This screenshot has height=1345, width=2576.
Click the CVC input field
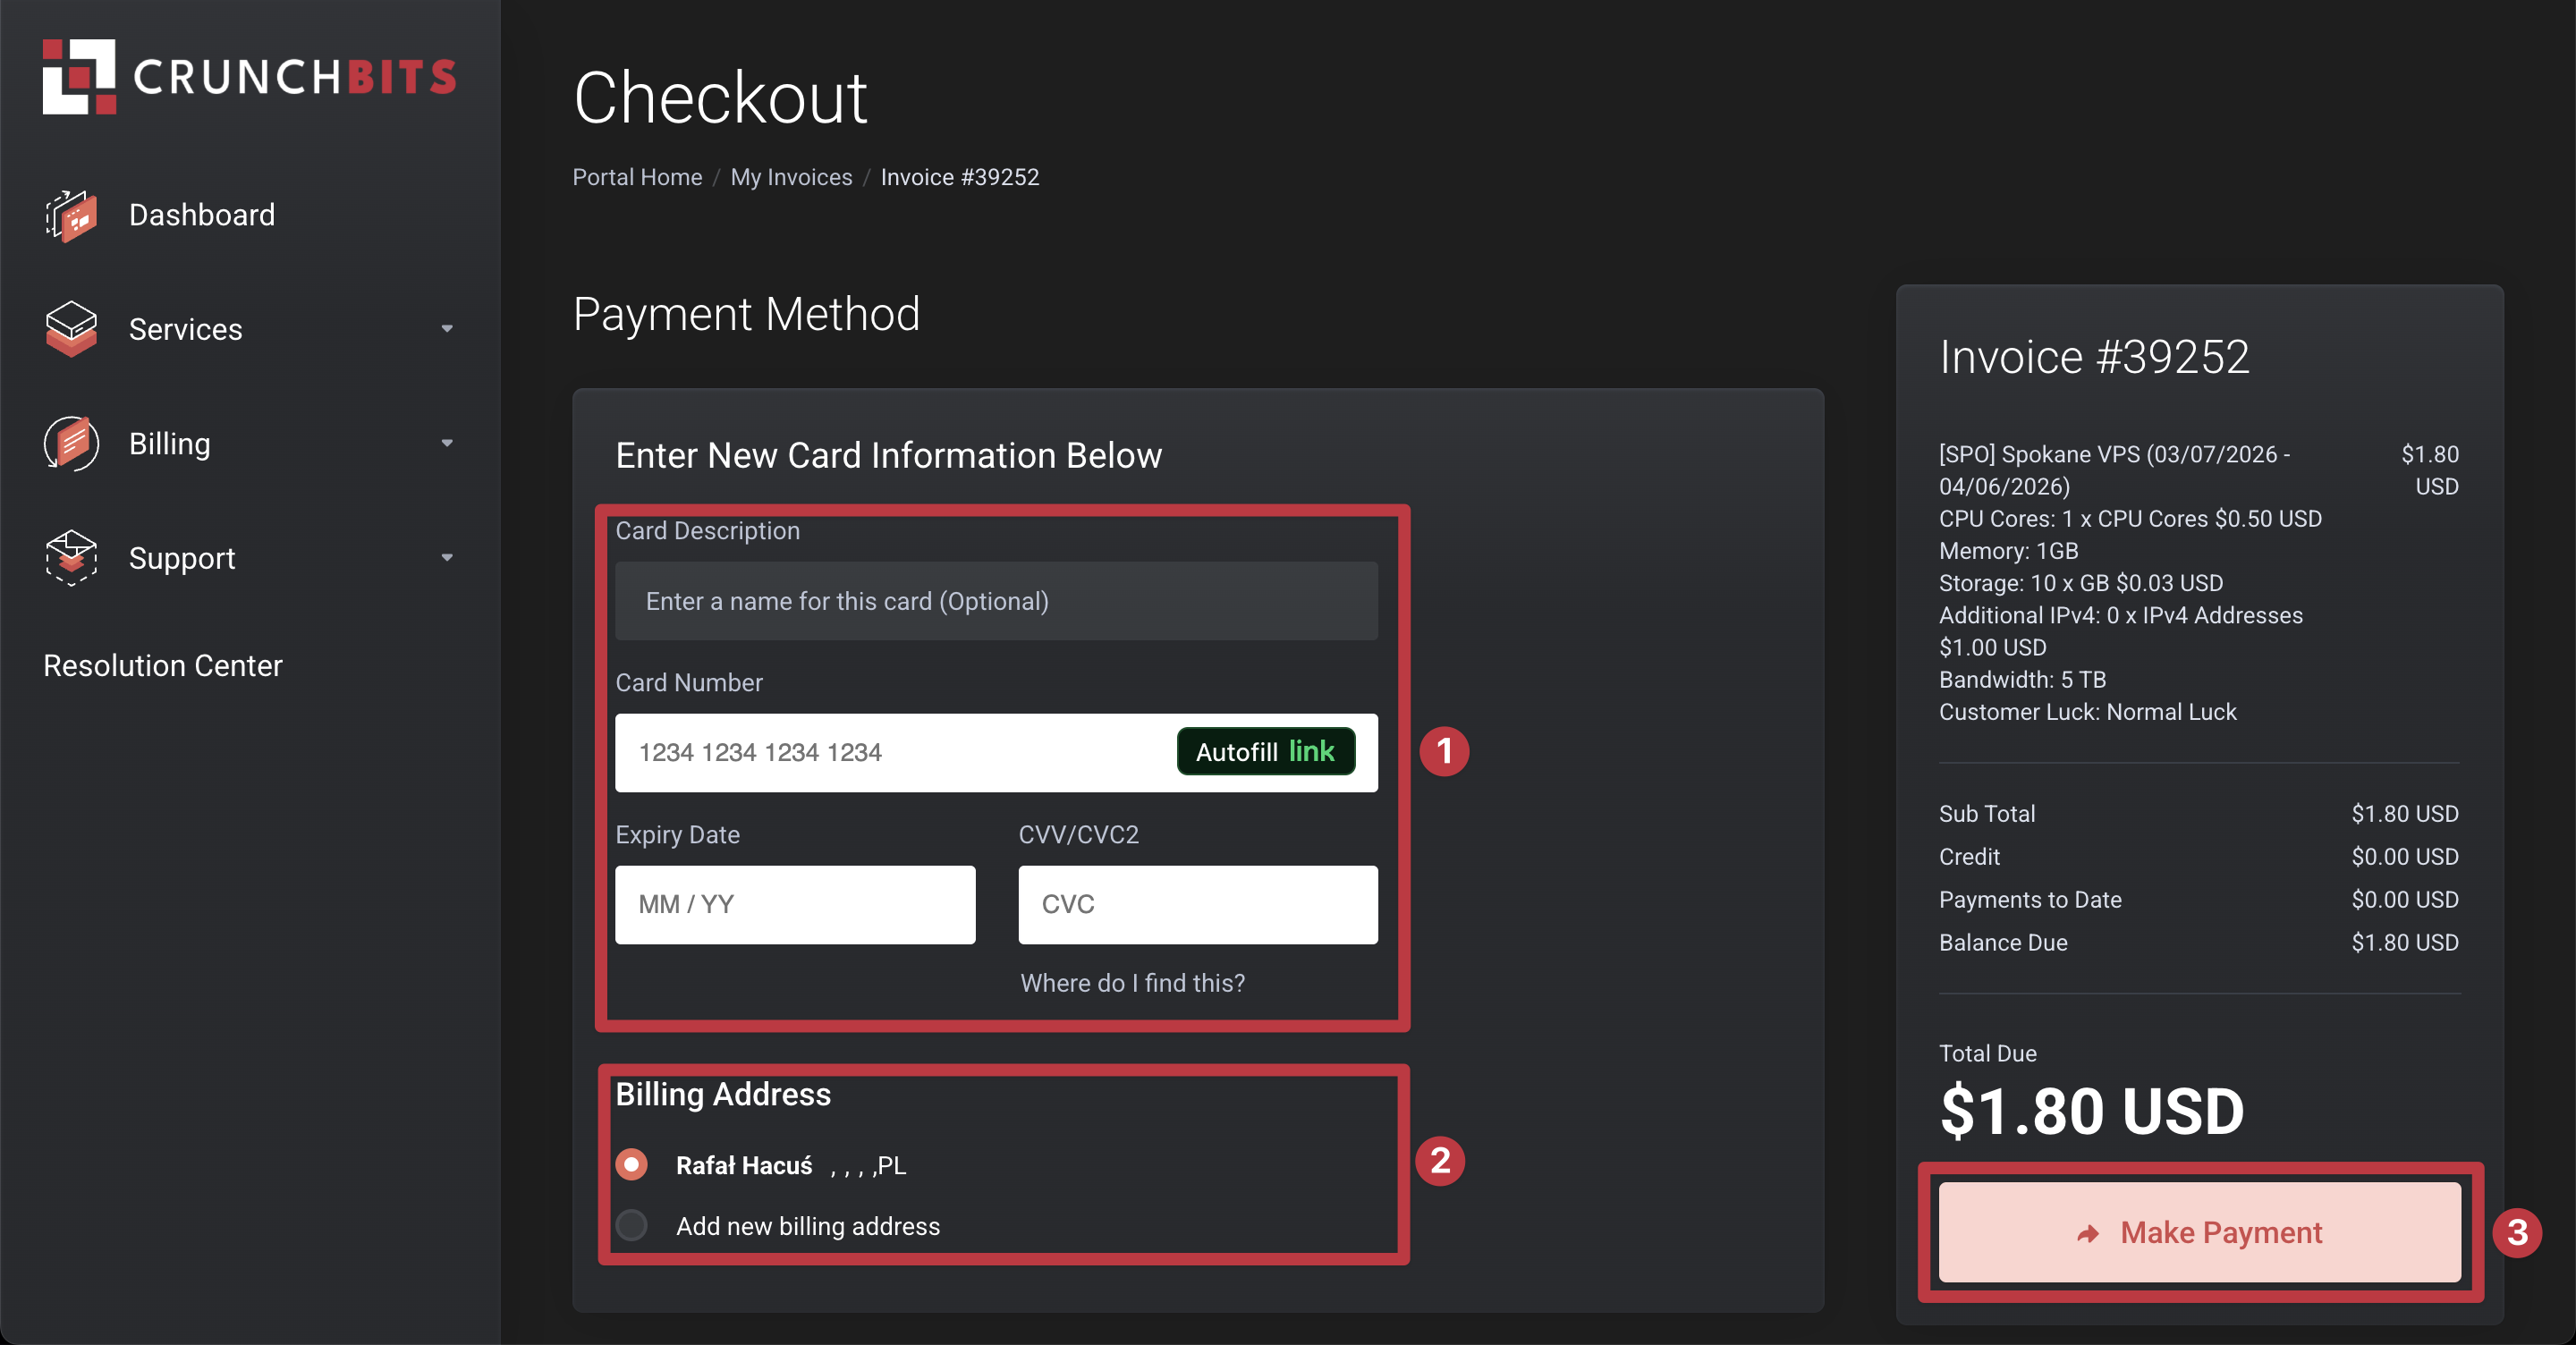1197,904
